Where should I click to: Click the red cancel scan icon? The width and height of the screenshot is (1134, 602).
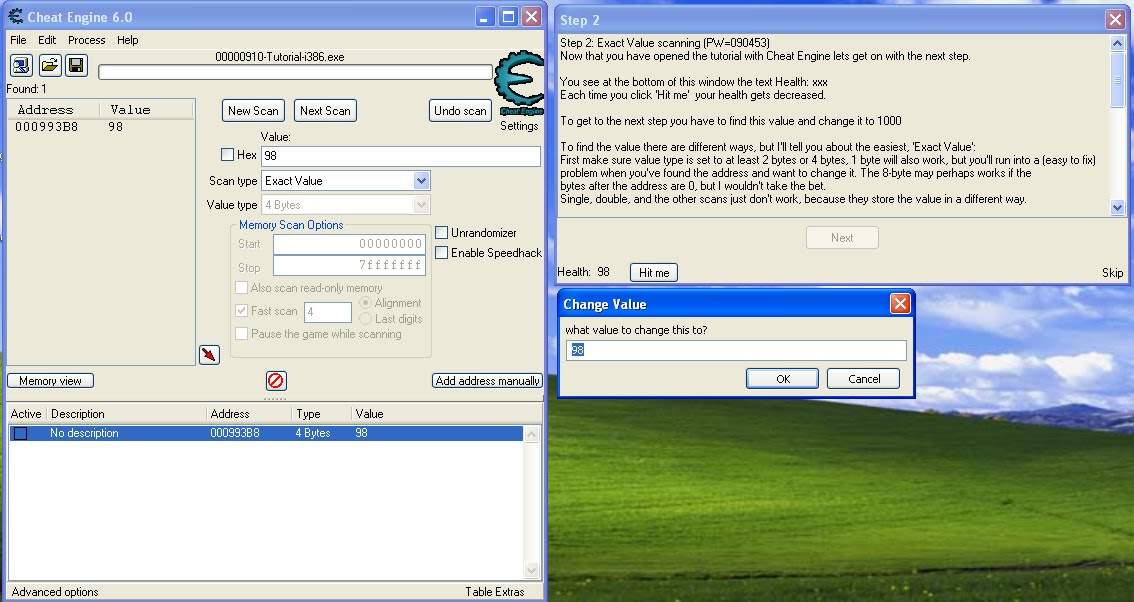(x=275, y=380)
